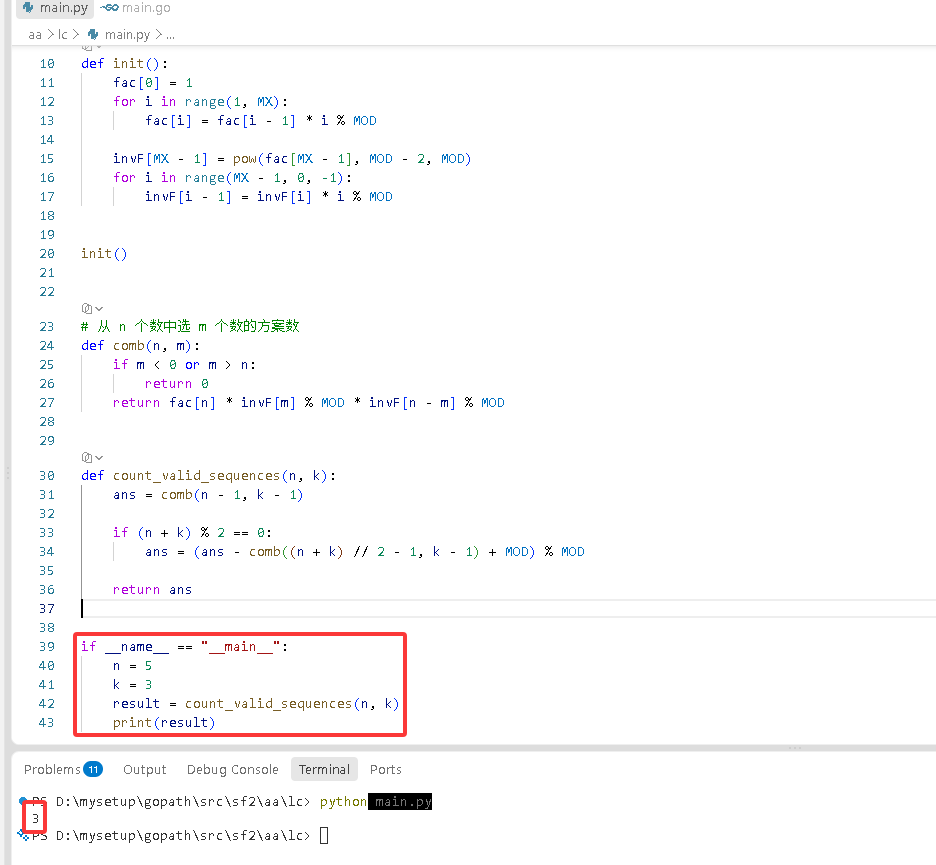The image size is (936, 865).
Task: Open the breadcrumb symbol ellipsis
Action: (170, 35)
